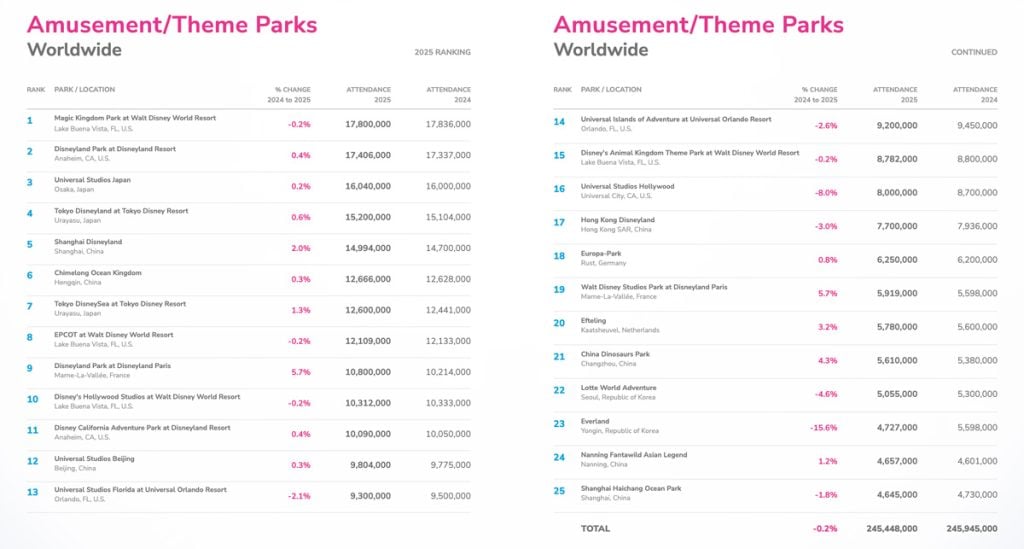Screen dimensions: 1024x549
Task: Select the -2.6% change value
Action: (826, 125)
